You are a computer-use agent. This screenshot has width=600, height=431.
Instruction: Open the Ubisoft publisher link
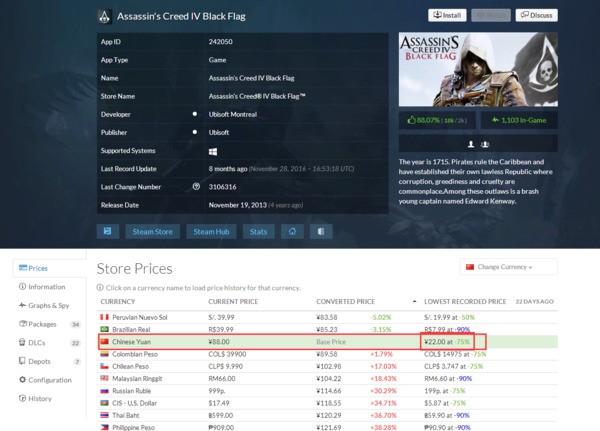(x=219, y=132)
